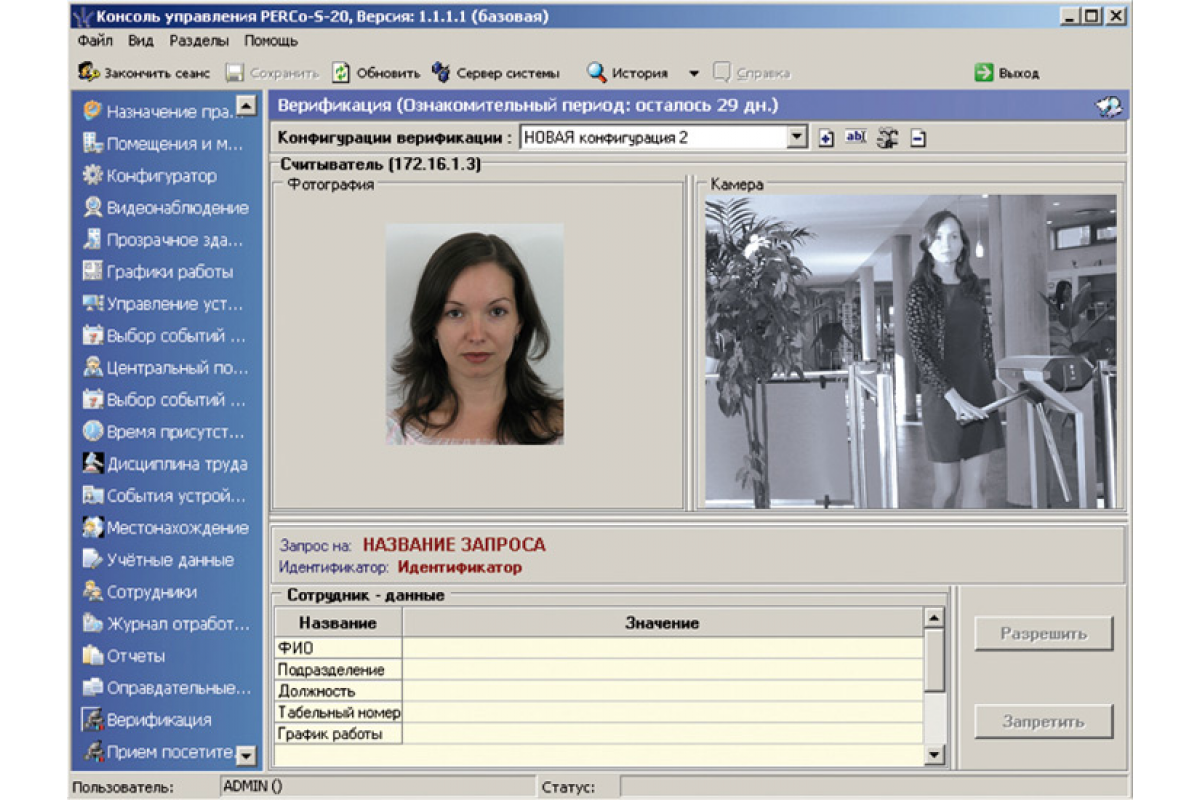The height and width of the screenshot is (800, 1200).
Task: Open Прием посетите... in the sidebar
Action: pos(160,751)
